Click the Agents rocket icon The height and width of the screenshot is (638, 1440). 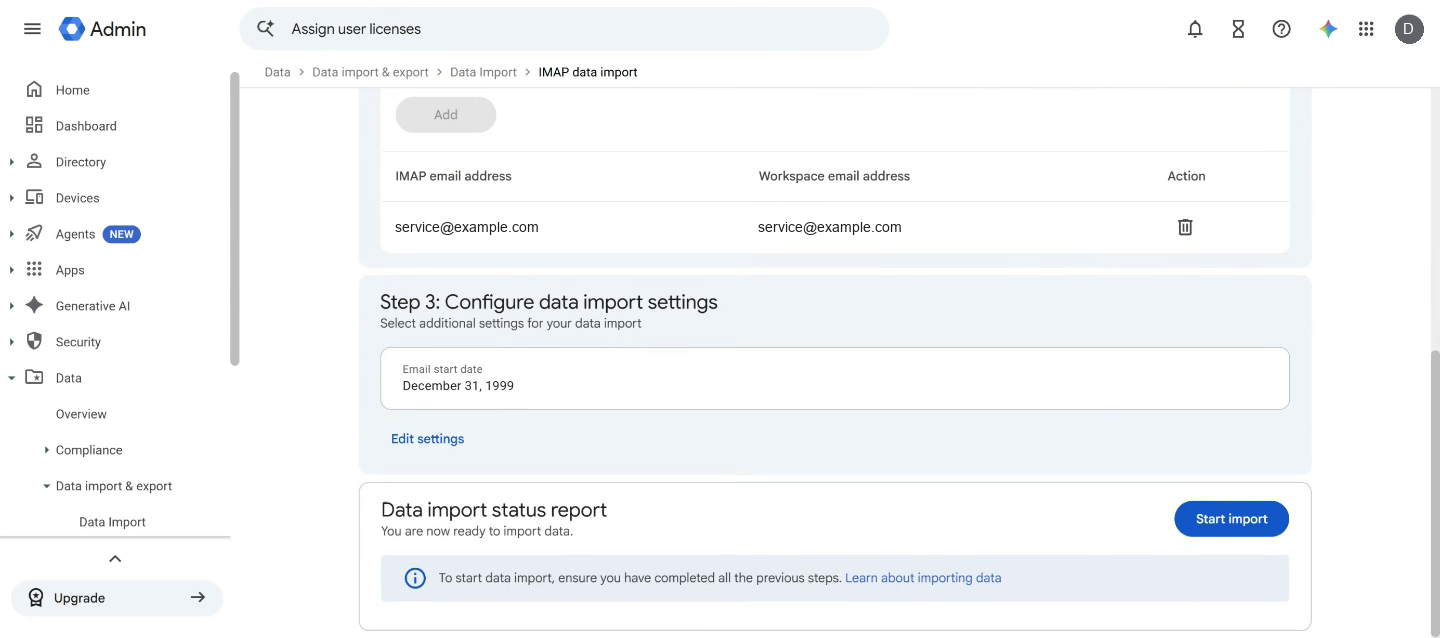pyautogui.click(x=34, y=233)
